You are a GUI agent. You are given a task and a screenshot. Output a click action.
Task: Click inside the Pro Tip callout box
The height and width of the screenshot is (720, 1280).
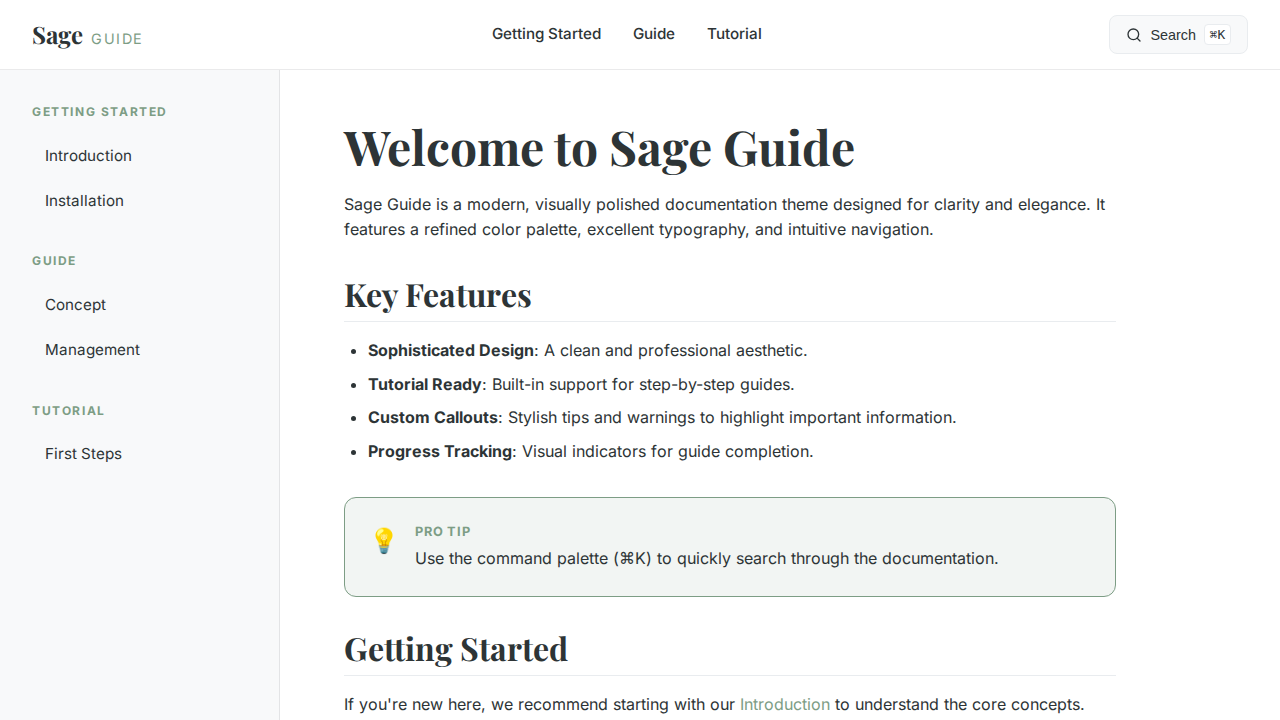(x=729, y=547)
